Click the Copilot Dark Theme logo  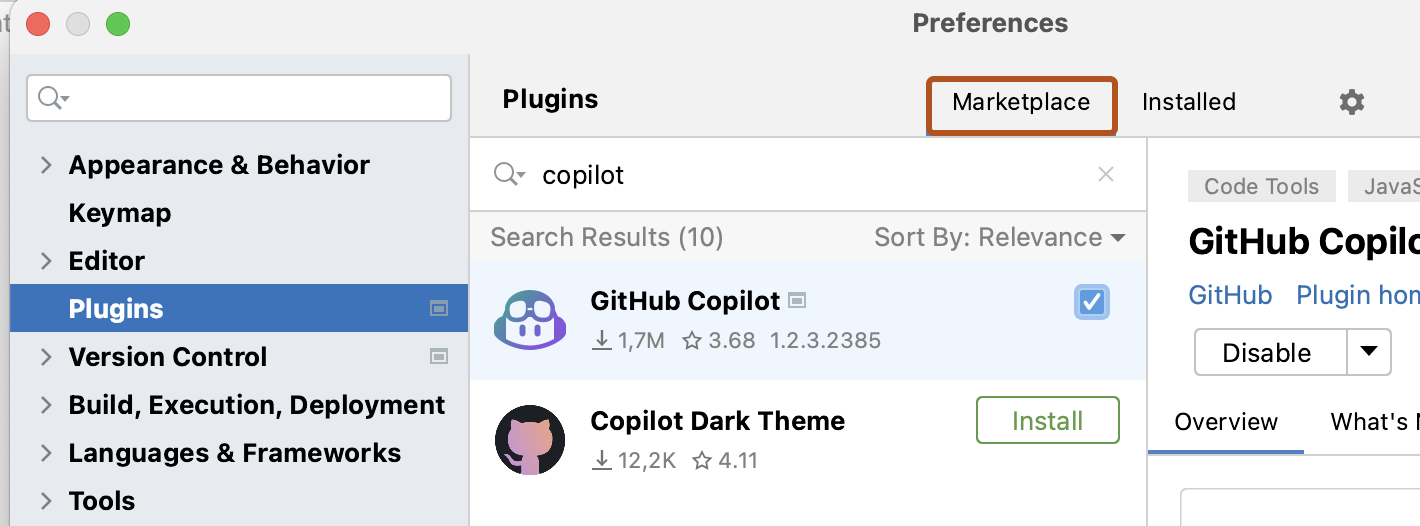(530, 440)
